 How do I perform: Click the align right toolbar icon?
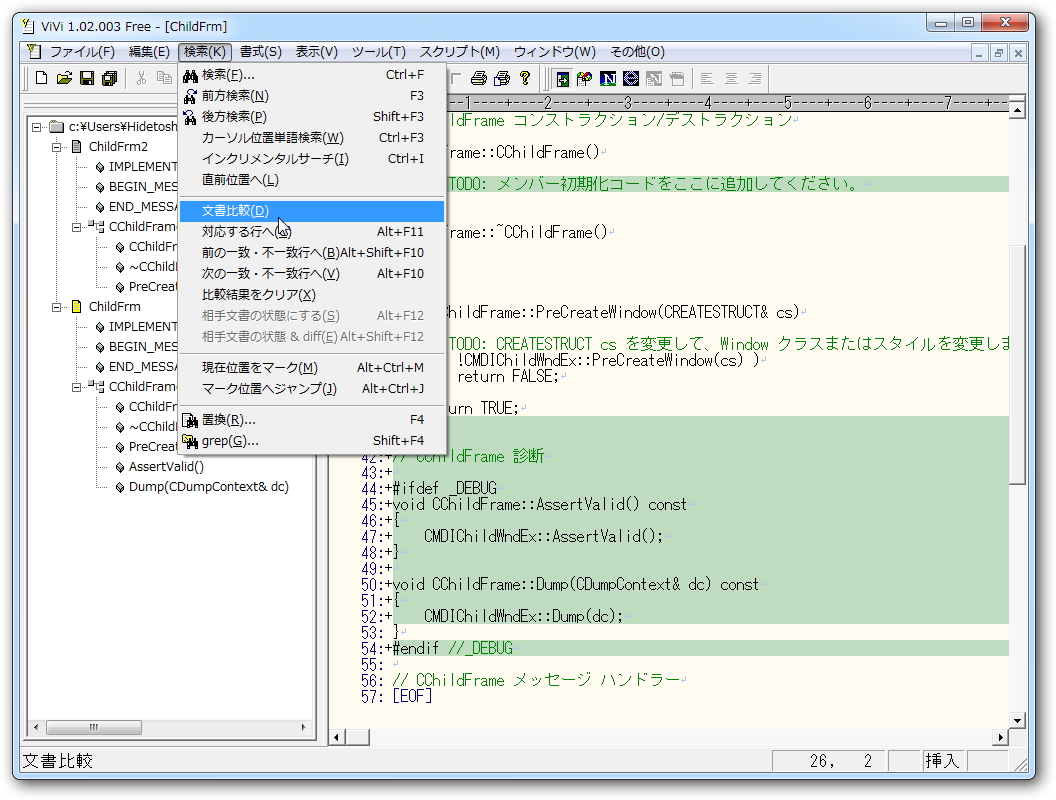tap(755, 79)
